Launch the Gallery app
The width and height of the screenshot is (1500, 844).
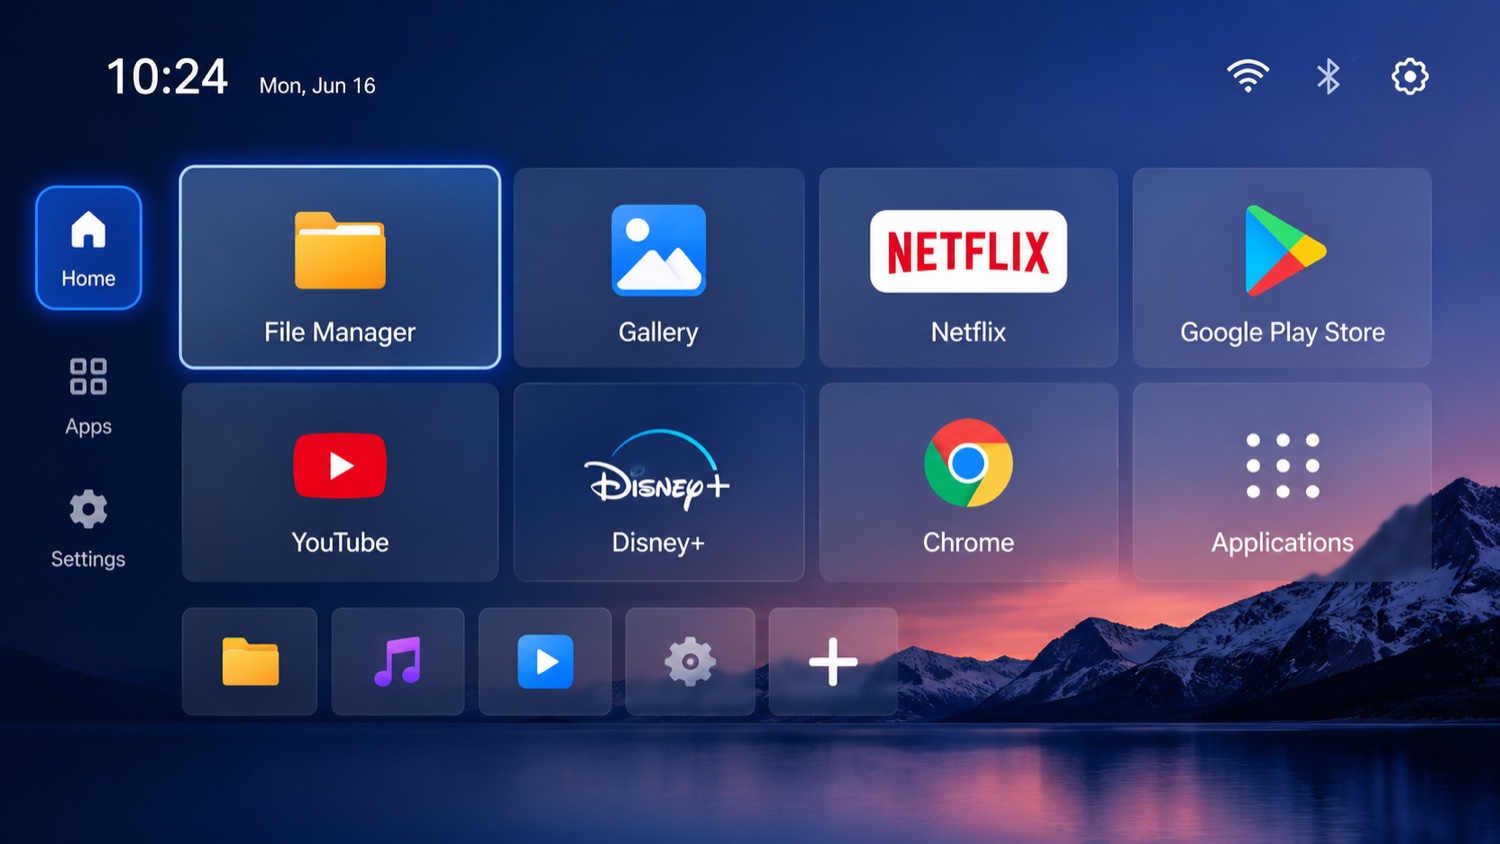[659, 267]
